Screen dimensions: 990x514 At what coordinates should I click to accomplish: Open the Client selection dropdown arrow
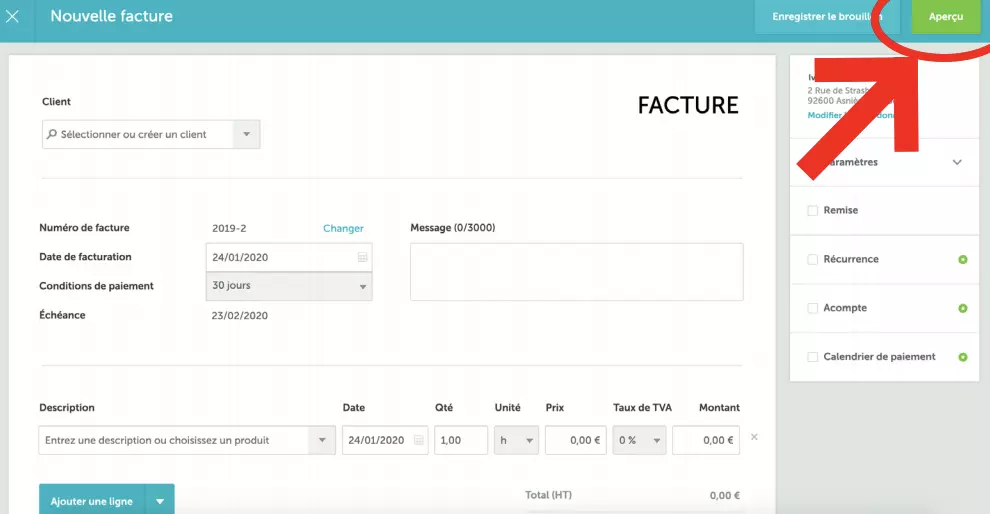click(247, 135)
